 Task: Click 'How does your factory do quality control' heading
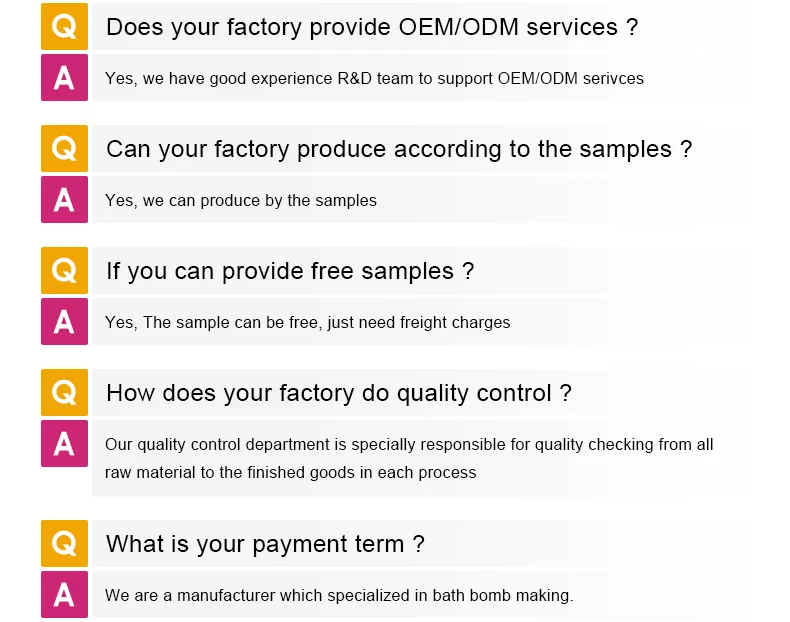pos(338,393)
